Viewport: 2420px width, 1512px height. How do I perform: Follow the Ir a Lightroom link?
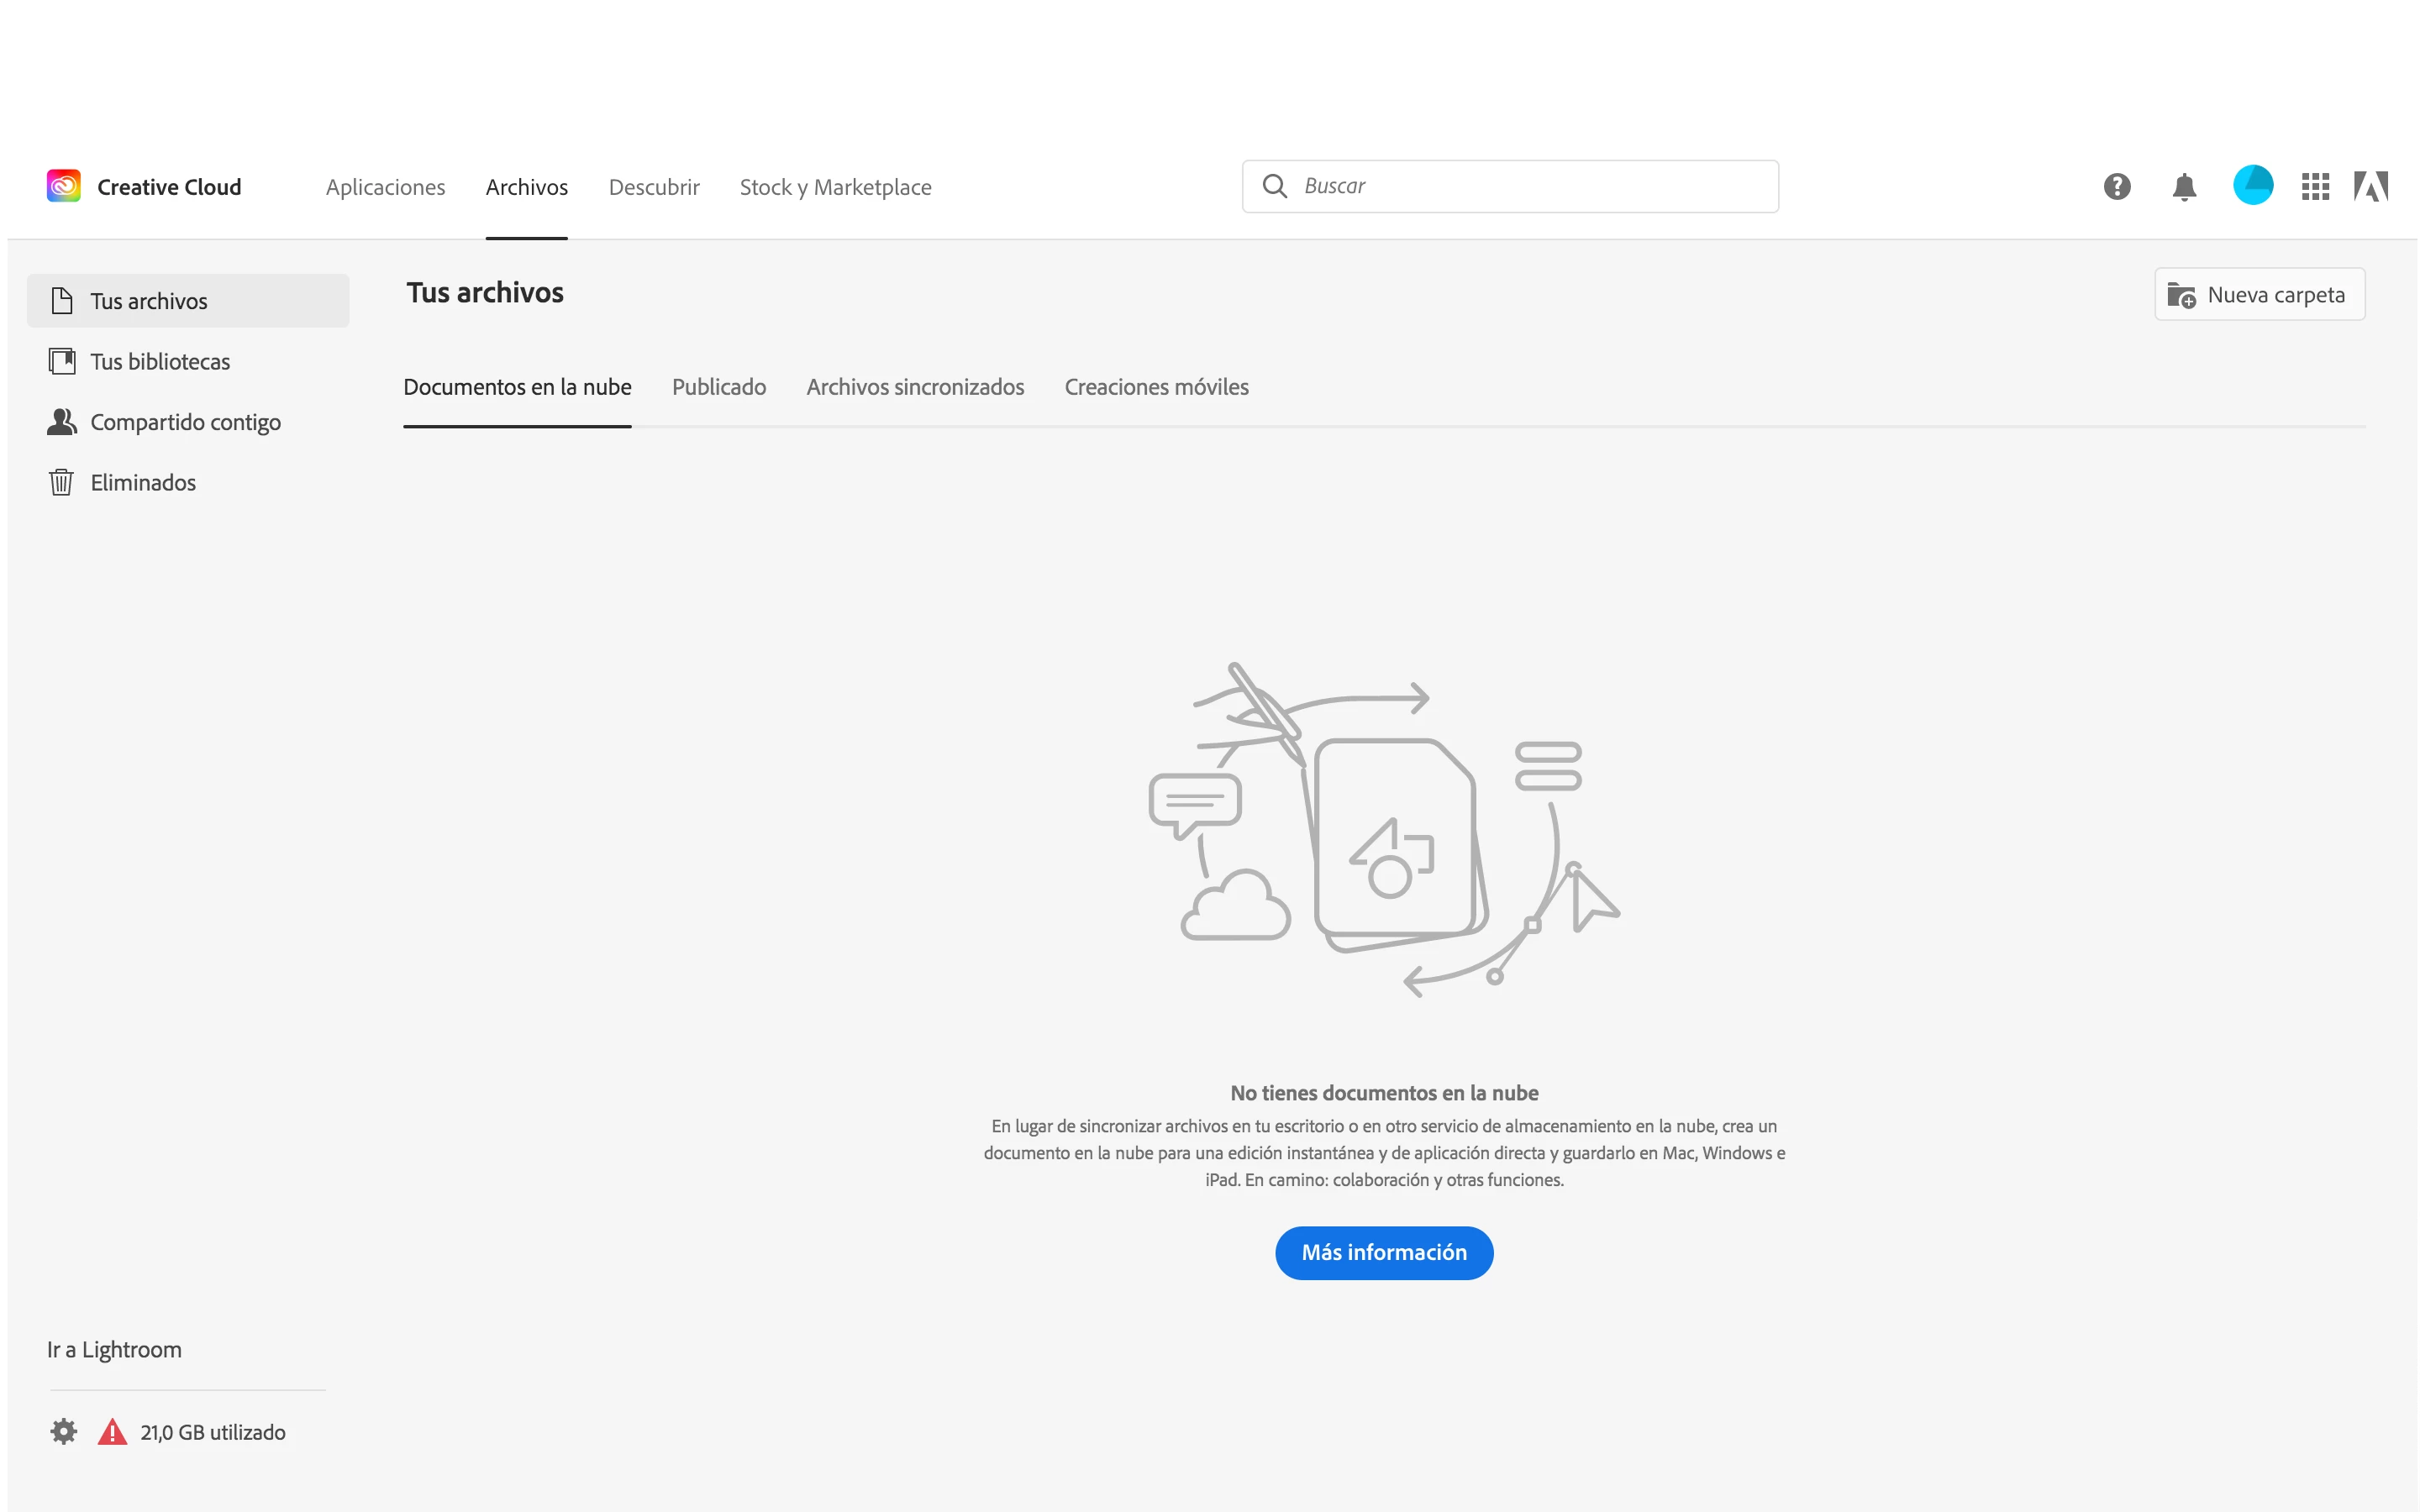point(114,1349)
